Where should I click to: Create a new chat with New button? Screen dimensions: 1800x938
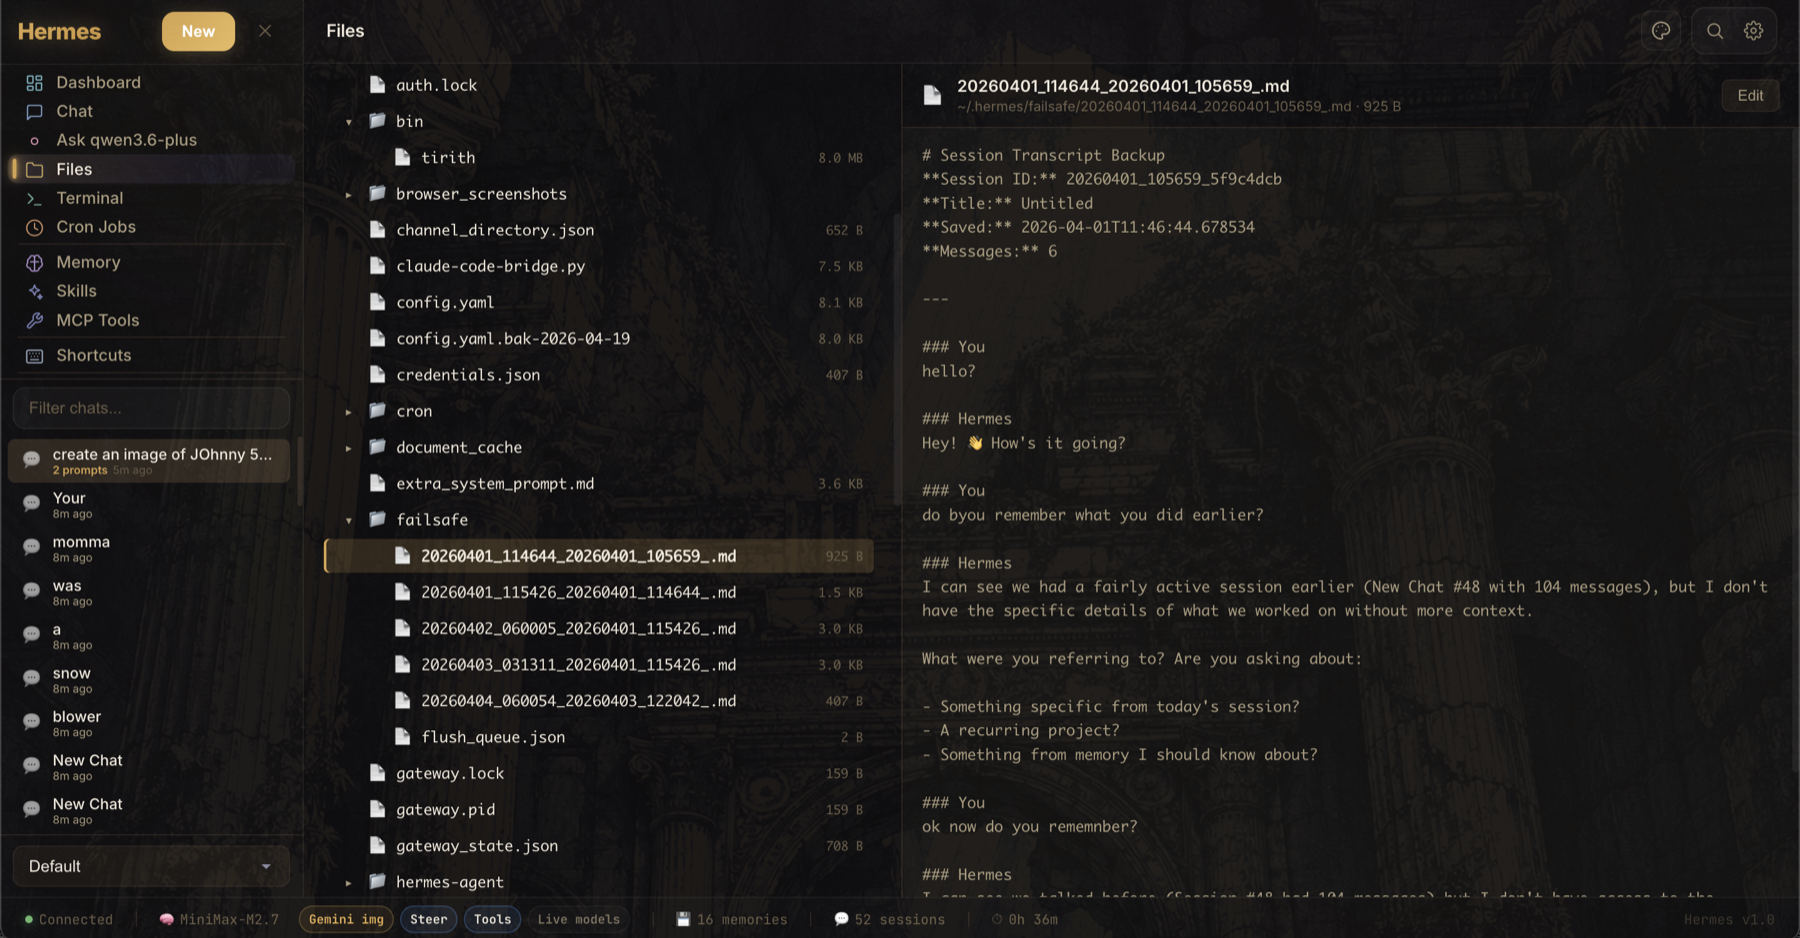tap(198, 31)
